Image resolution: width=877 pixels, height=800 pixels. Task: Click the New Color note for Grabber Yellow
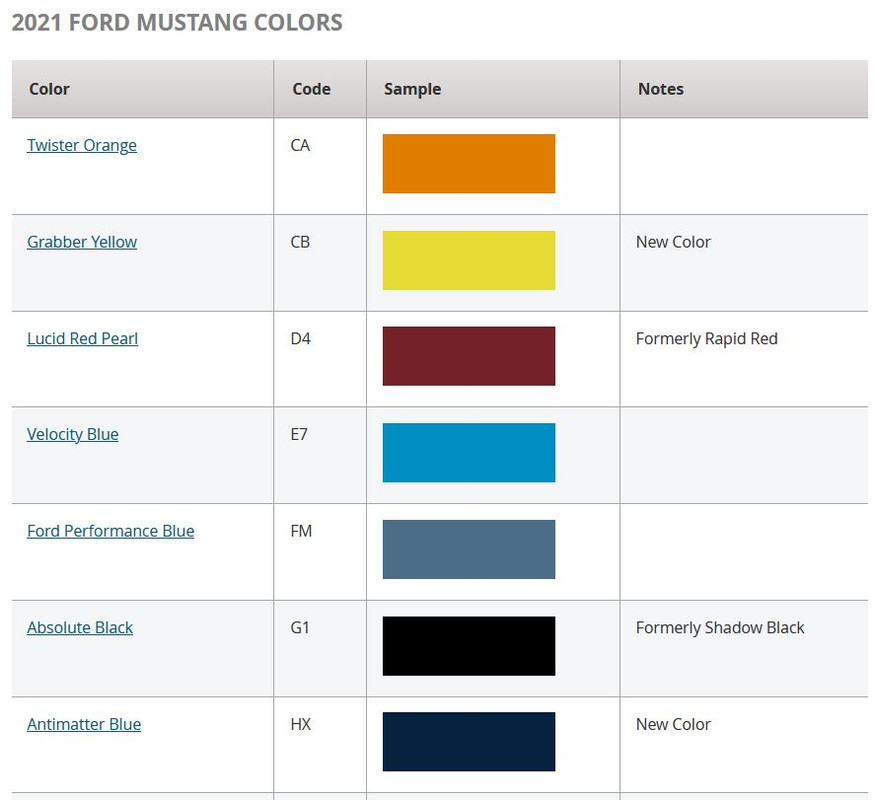click(673, 242)
